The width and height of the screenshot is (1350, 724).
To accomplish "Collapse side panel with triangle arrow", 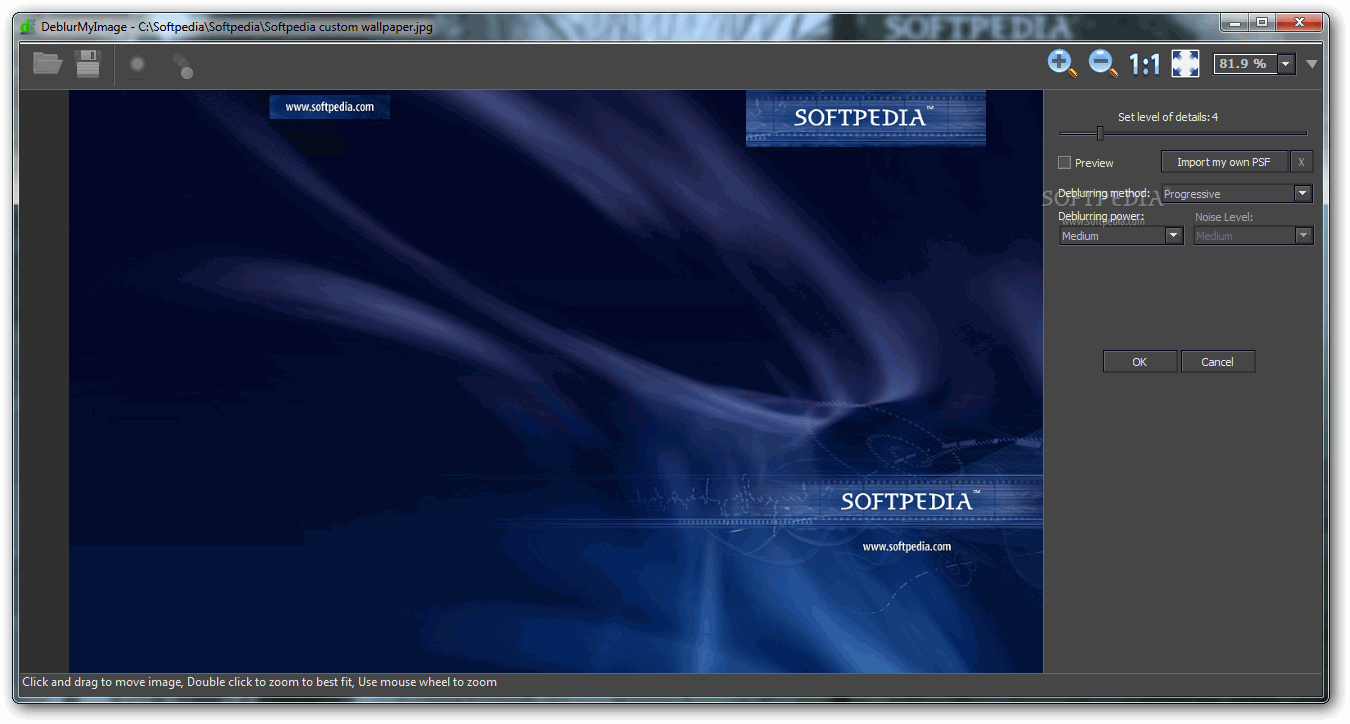I will click(x=1312, y=64).
